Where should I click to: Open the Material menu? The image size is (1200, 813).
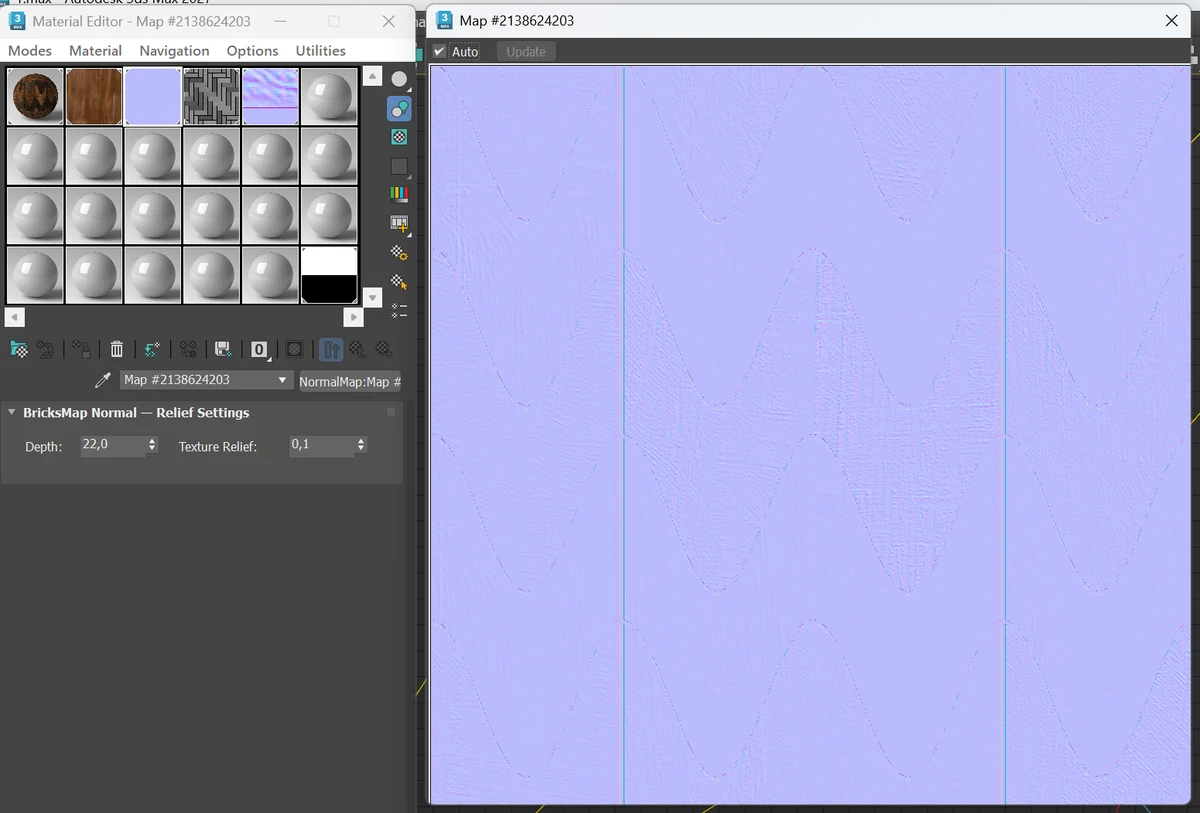(x=95, y=50)
